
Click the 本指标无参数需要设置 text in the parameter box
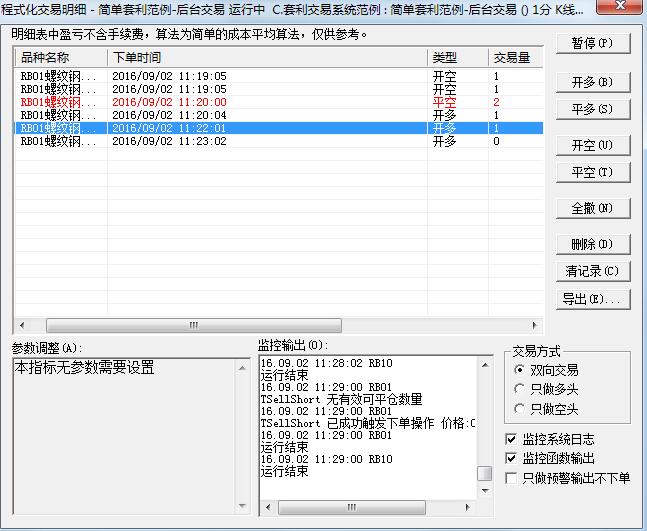[84, 367]
